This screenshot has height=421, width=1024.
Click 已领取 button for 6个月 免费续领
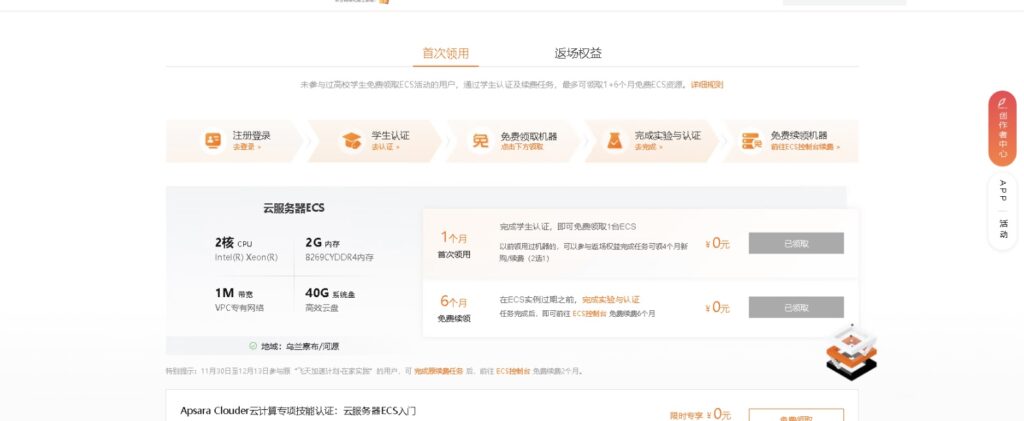coord(796,307)
